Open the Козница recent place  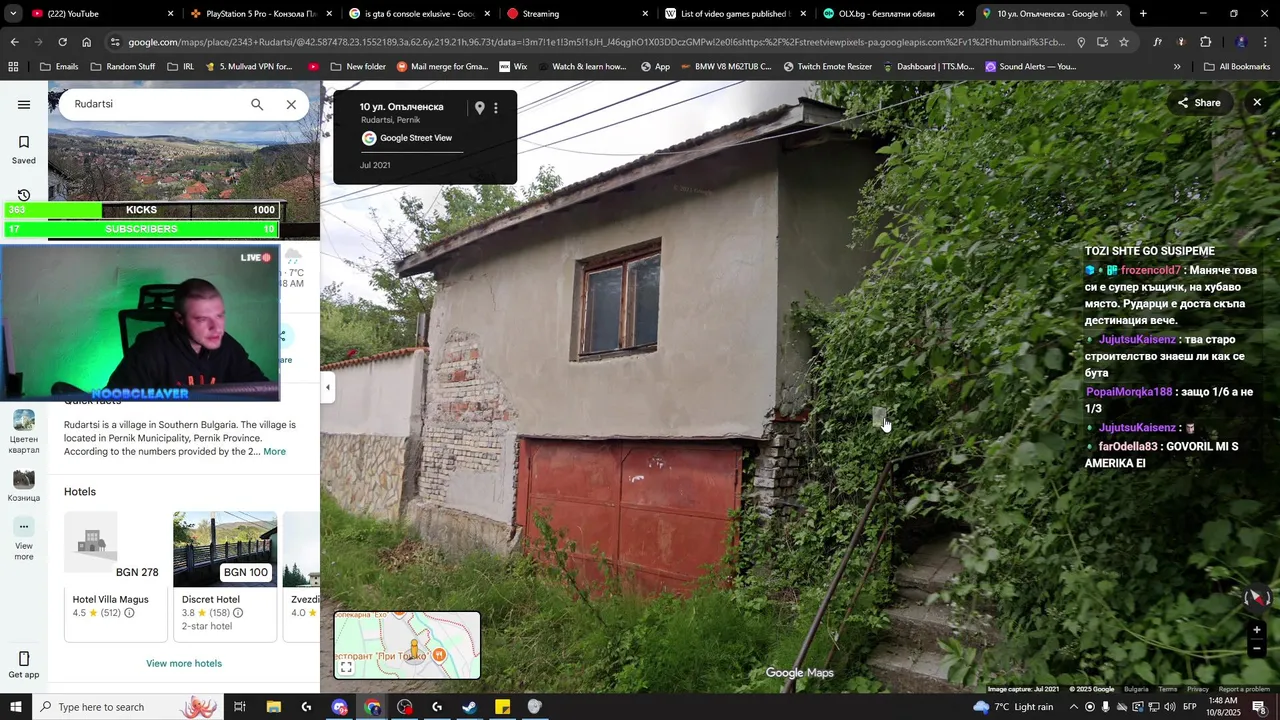click(24, 485)
